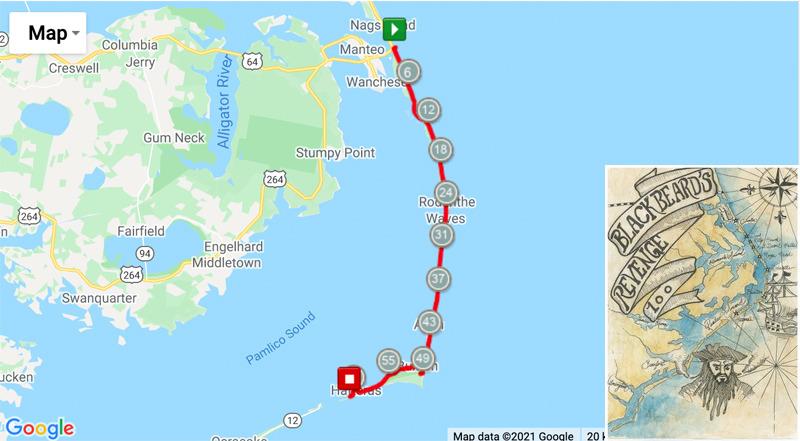Select the mile 55 route marker
Screen dimensions: 800x441
pyautogui.click(x=388, y=361)
